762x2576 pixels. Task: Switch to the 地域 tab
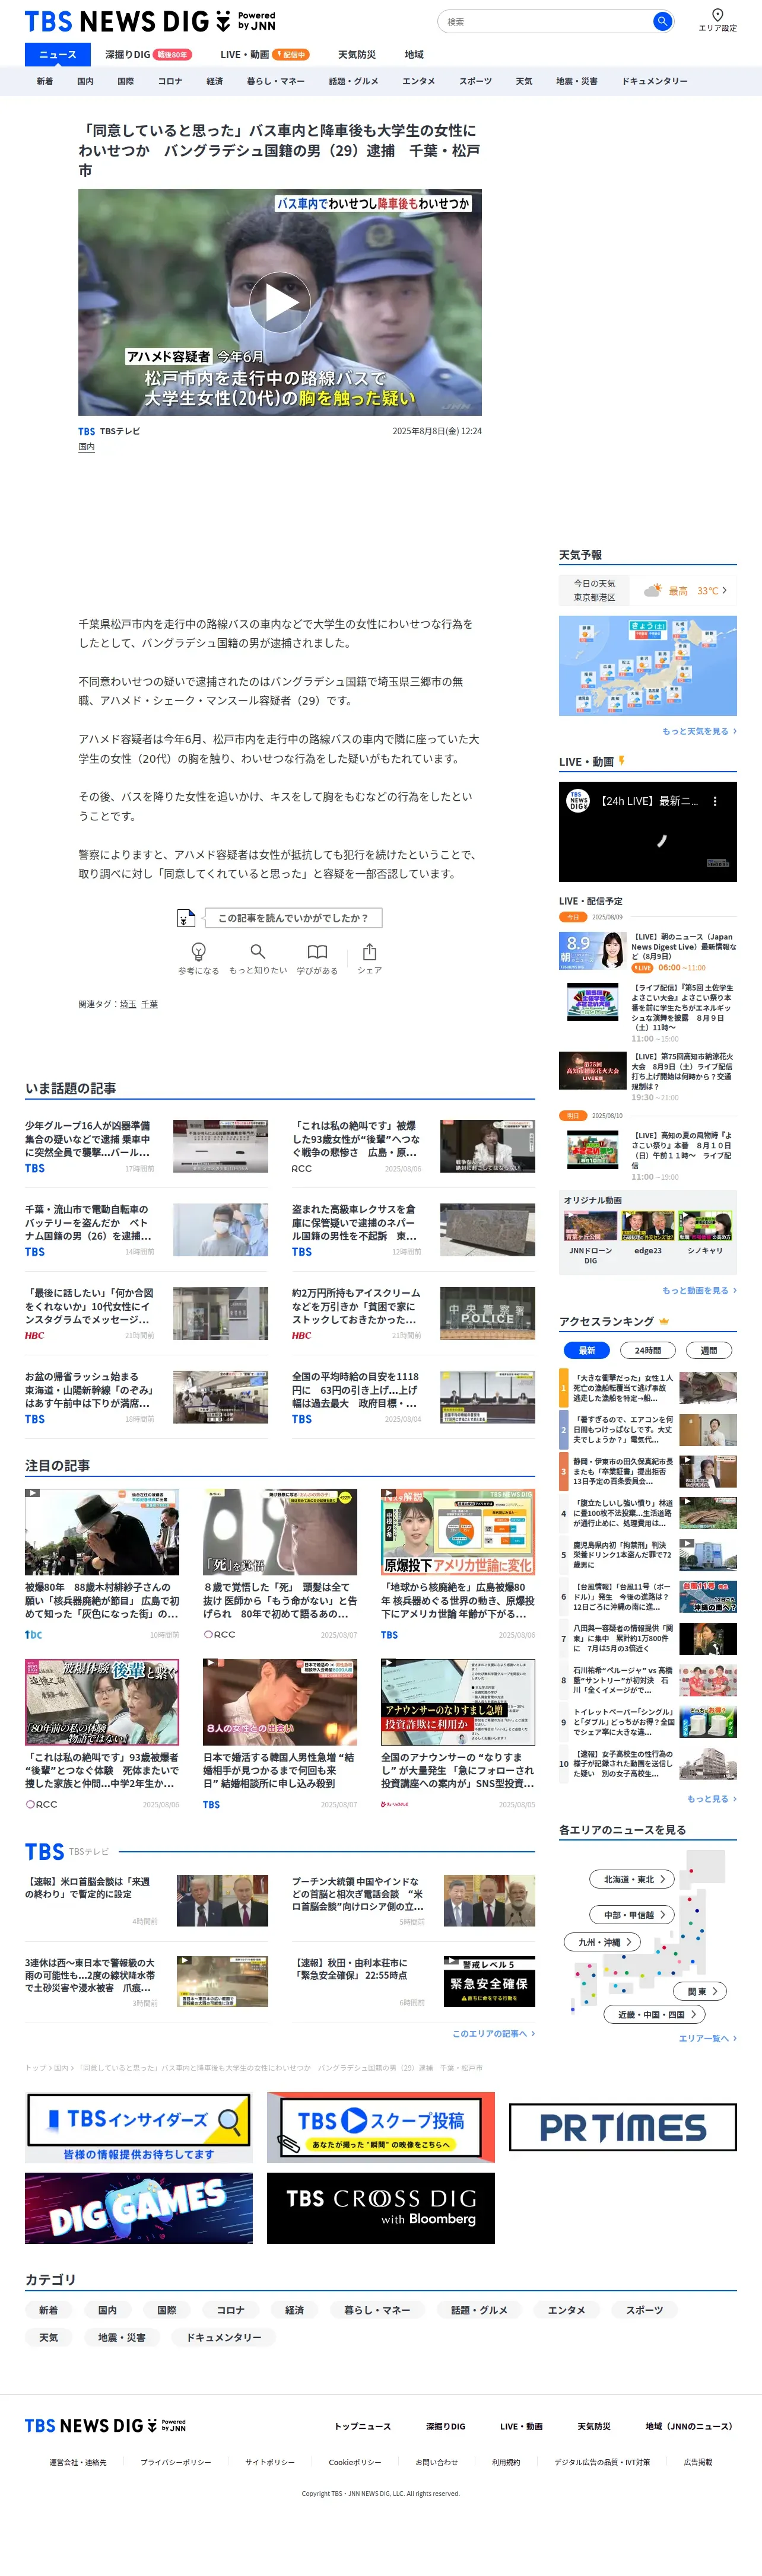pos(414,54)
